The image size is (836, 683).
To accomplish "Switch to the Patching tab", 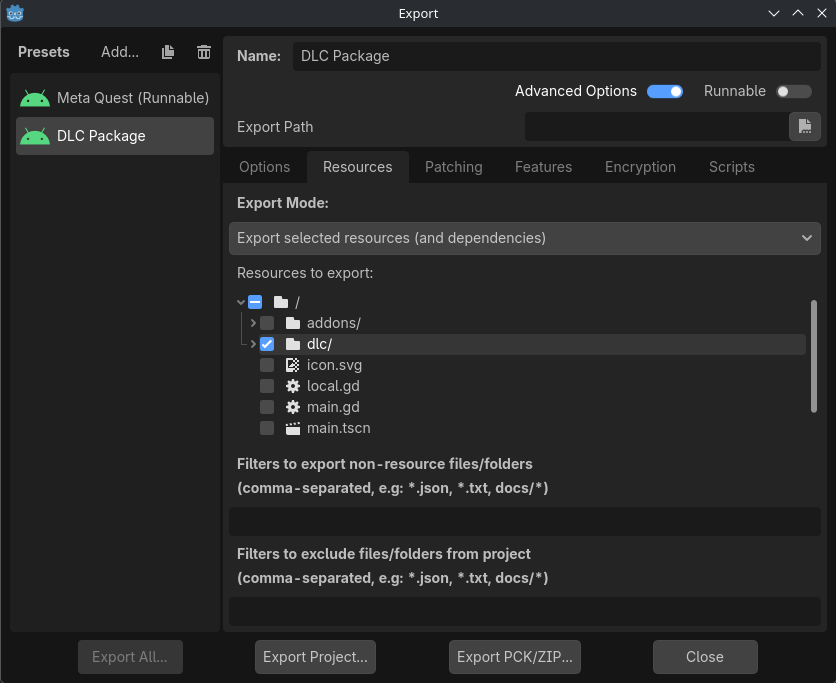I will [454, 167].
